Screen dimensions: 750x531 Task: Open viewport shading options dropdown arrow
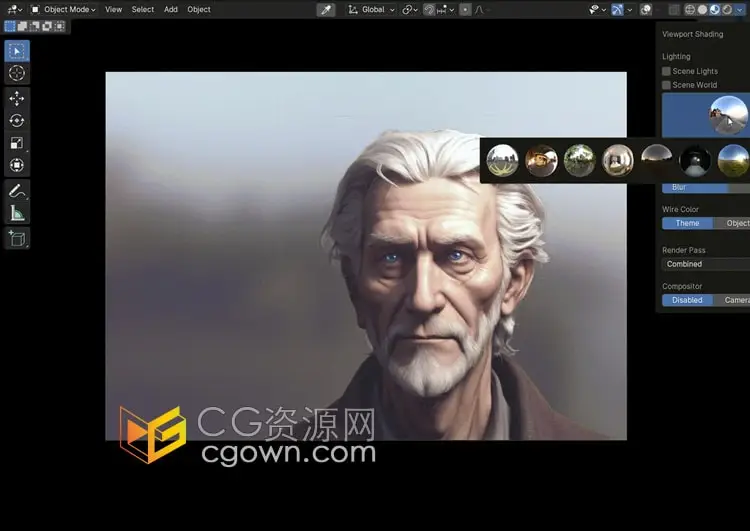coord(740,10)
